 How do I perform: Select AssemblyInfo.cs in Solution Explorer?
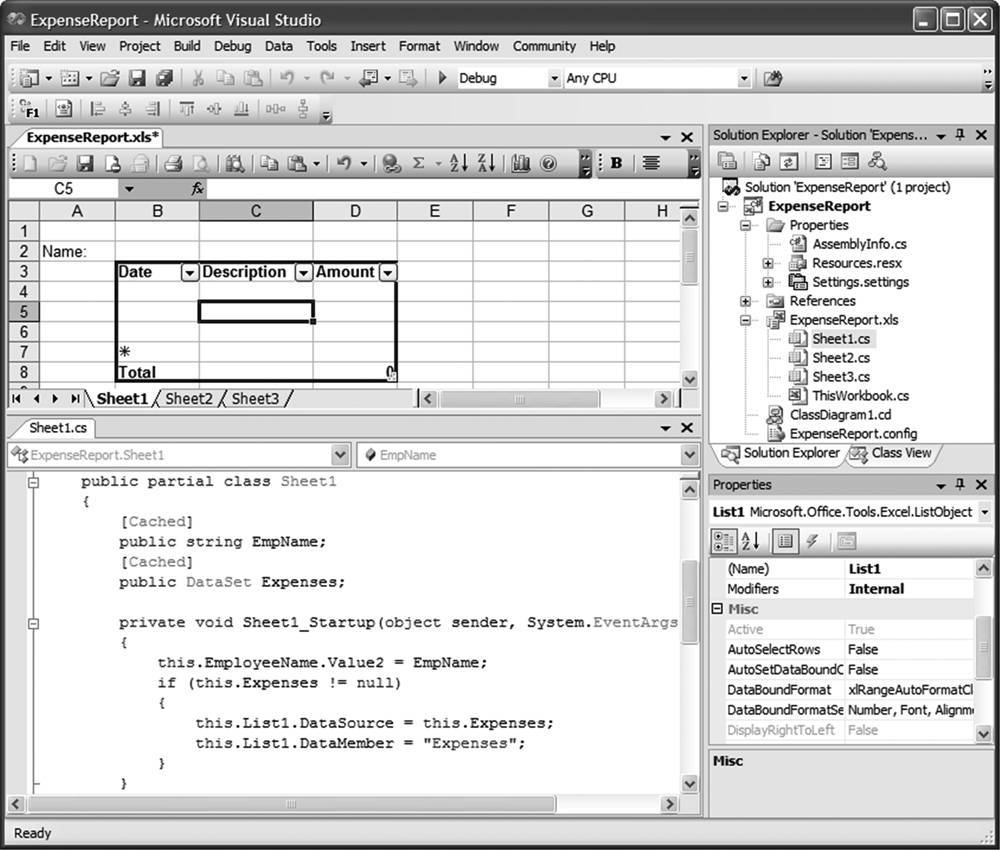pos(859,244)
